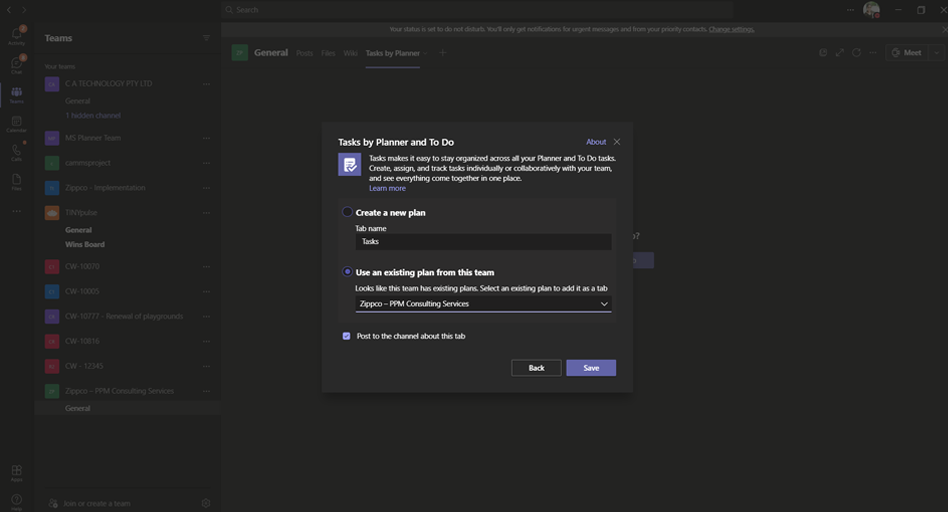The width and height of the screenshot is (948, 512).
Task: Click the reload tab icon
Action: point(856,53)
